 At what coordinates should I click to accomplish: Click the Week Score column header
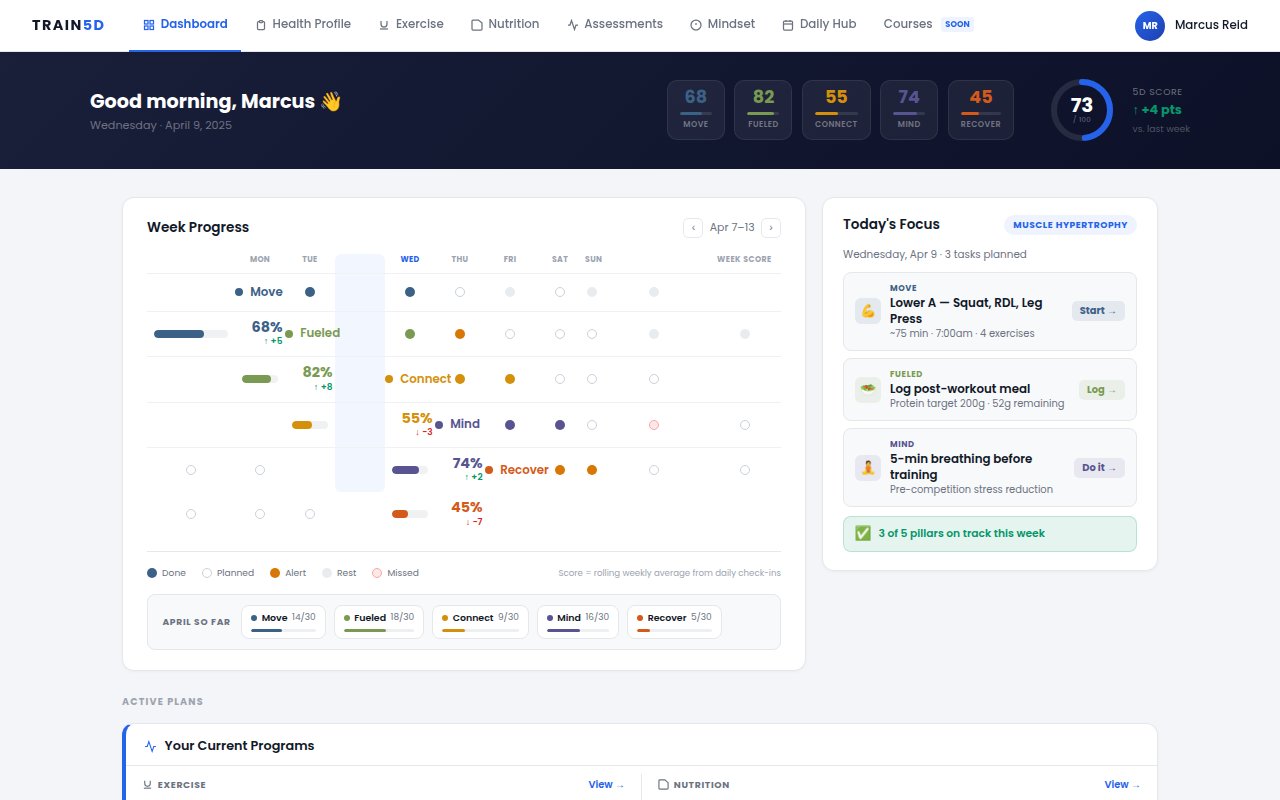pyautogui.click(x=744, y=259)
